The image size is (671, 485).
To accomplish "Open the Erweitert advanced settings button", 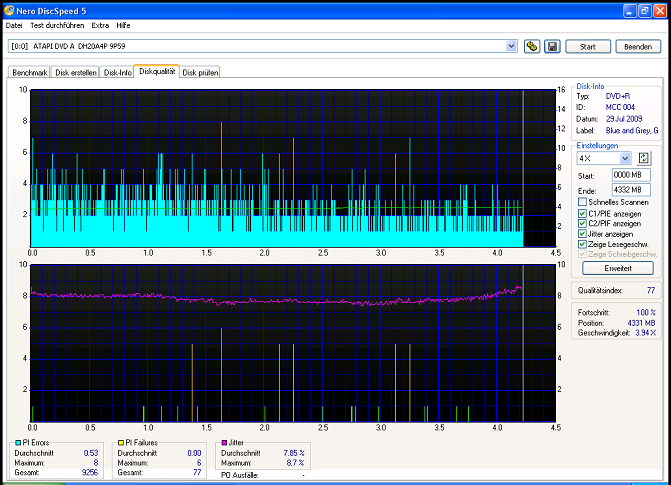I will pos(618,268).
